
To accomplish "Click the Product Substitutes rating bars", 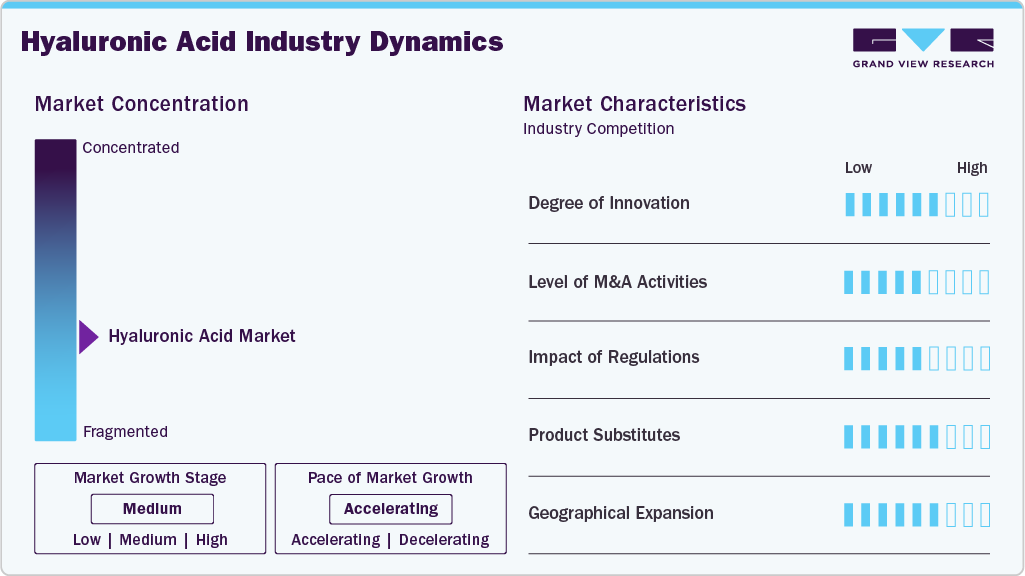I will coord(916,436).
